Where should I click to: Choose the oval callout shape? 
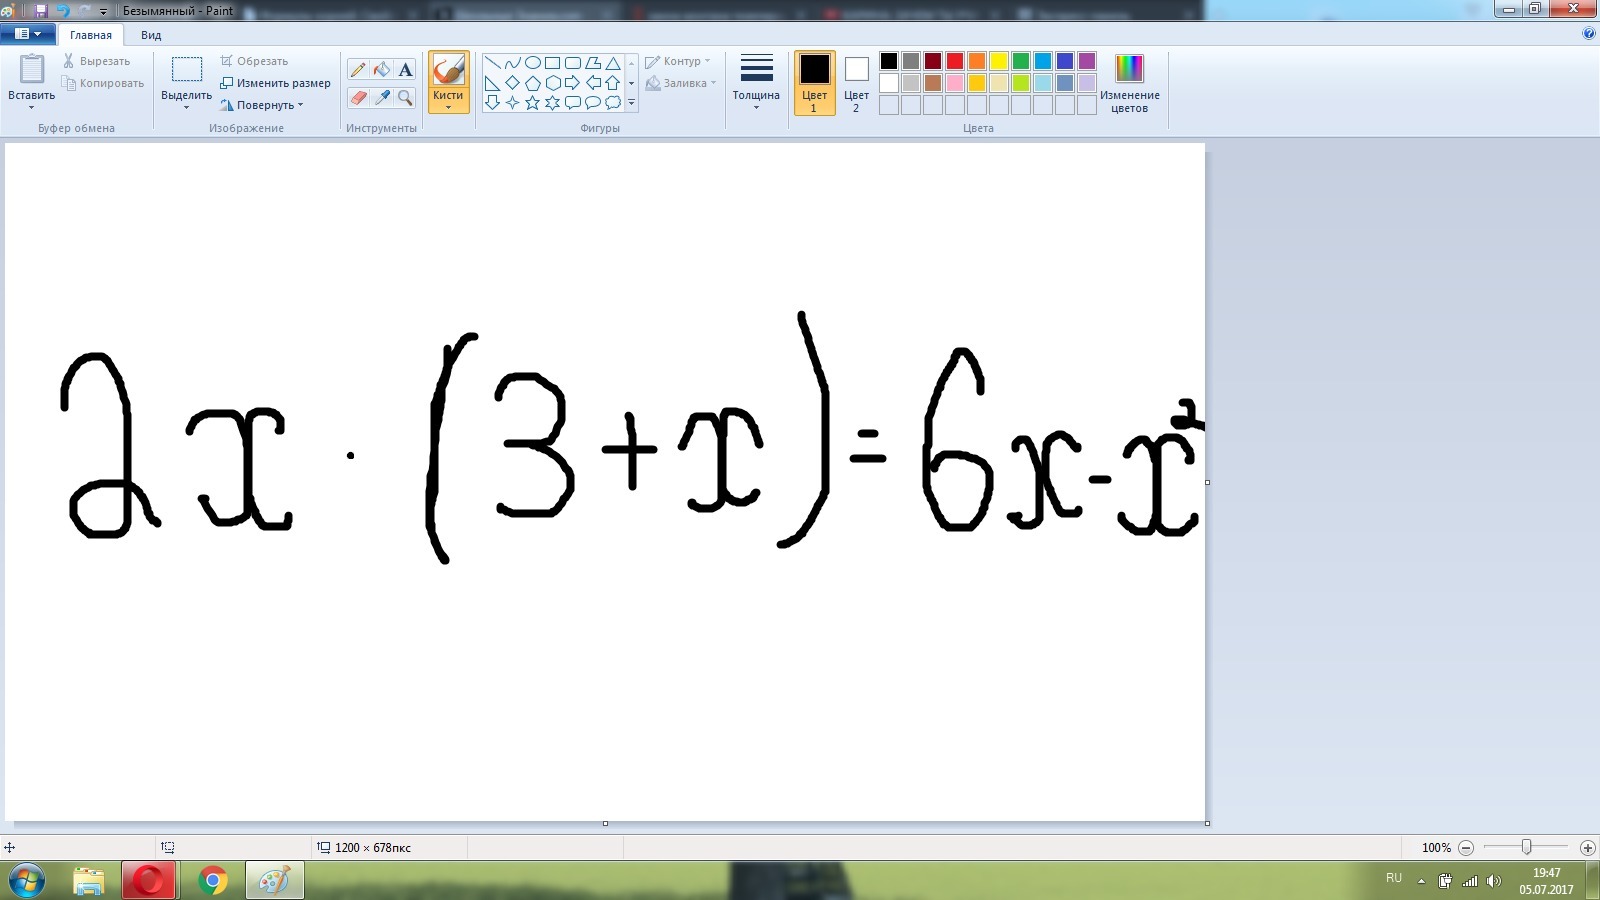[593, 102]
